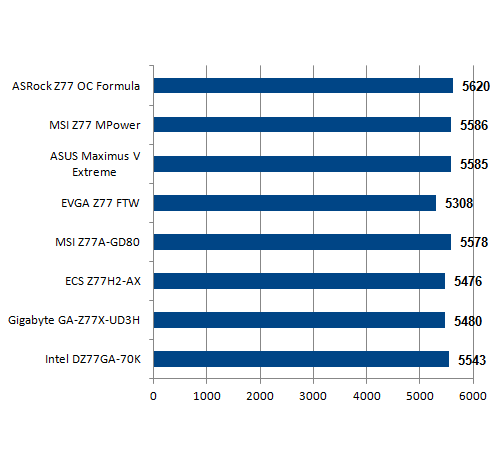Click the 3000 axis tick label
The width and height of the screenshot is (500, 460).
(x=313, y=396)
